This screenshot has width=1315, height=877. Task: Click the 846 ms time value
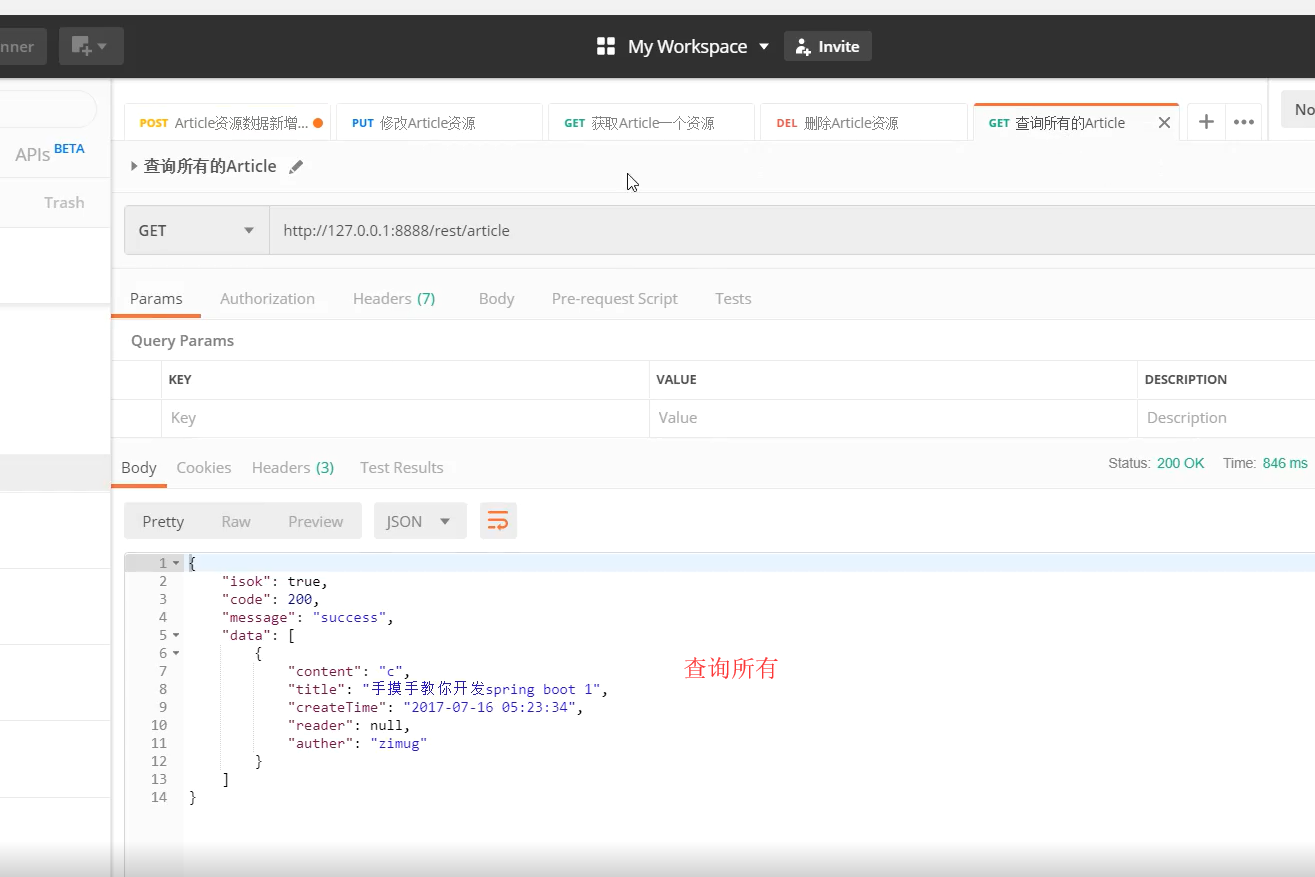click(1285, 463)
